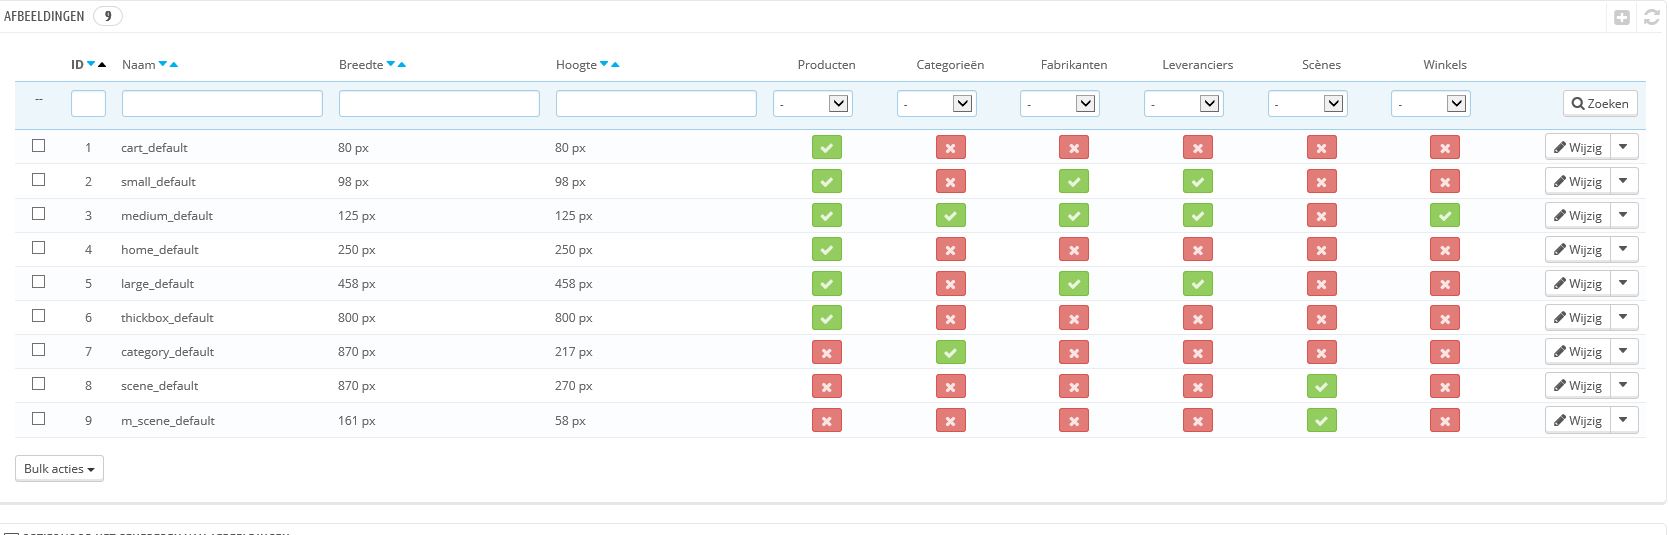Check the thickbox_default row checkbox

[x=39, y=316]
